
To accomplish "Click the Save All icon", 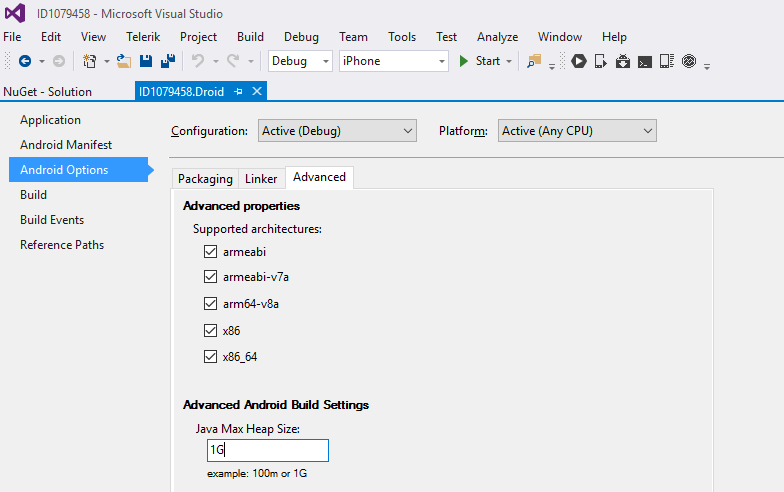I will tap(165, 61).
